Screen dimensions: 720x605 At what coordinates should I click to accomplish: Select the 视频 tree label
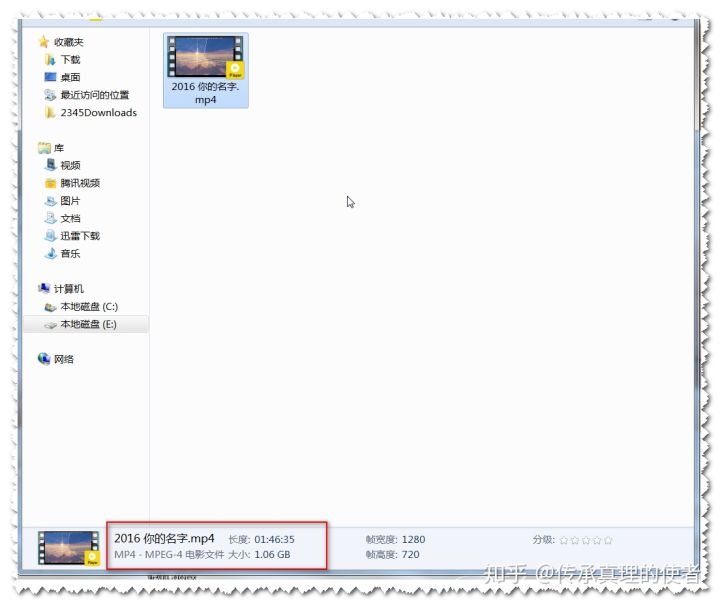pos(70,165)
